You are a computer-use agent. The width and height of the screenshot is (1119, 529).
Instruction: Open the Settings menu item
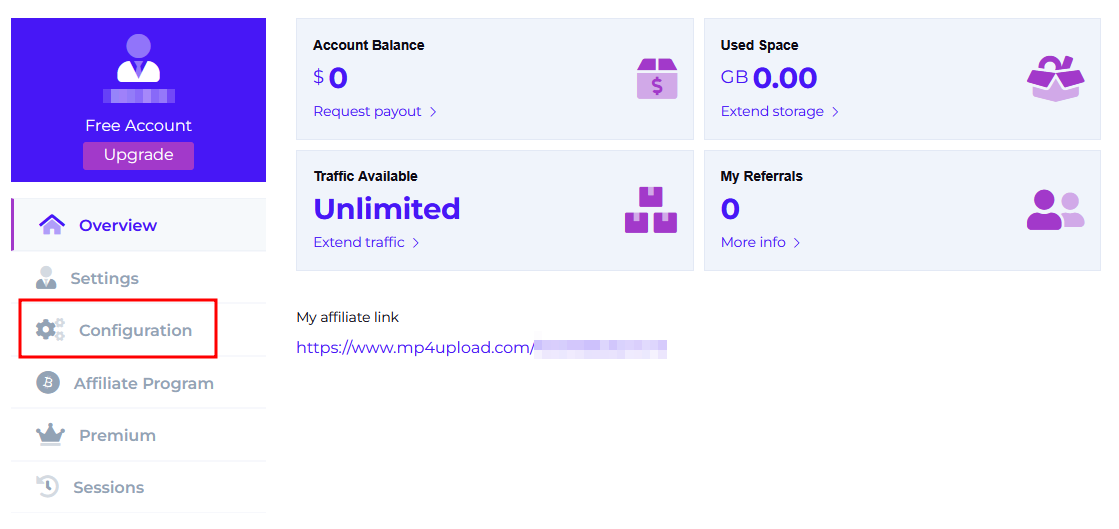point(139,278)
